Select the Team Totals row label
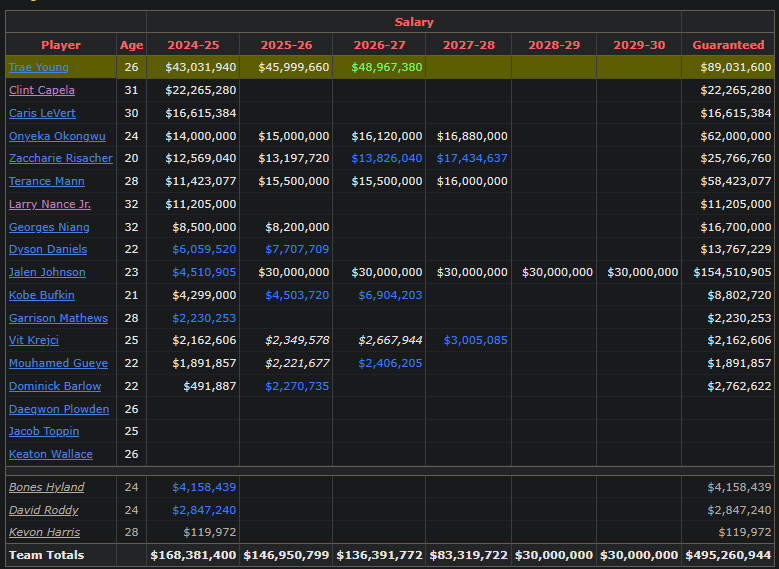This screenshot has width=779, height=569. click(x=47, y=555)
